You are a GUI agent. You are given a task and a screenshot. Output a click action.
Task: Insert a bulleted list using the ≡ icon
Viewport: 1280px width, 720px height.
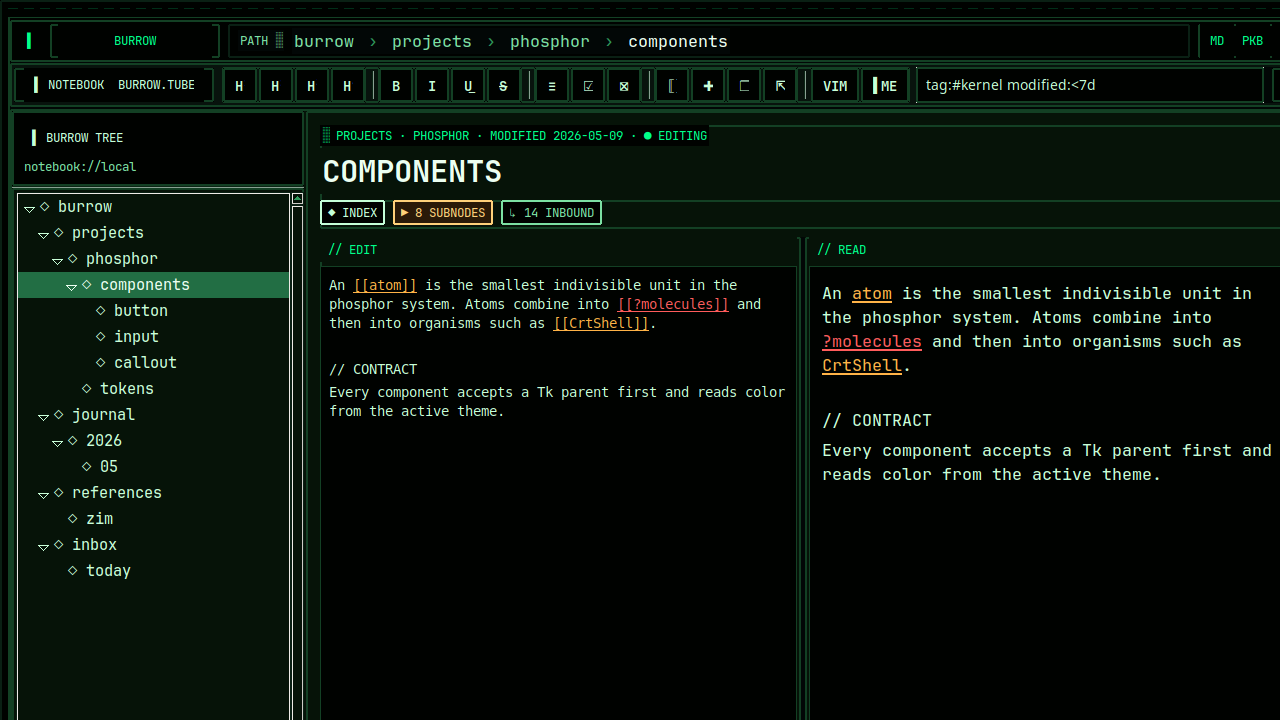552,86
